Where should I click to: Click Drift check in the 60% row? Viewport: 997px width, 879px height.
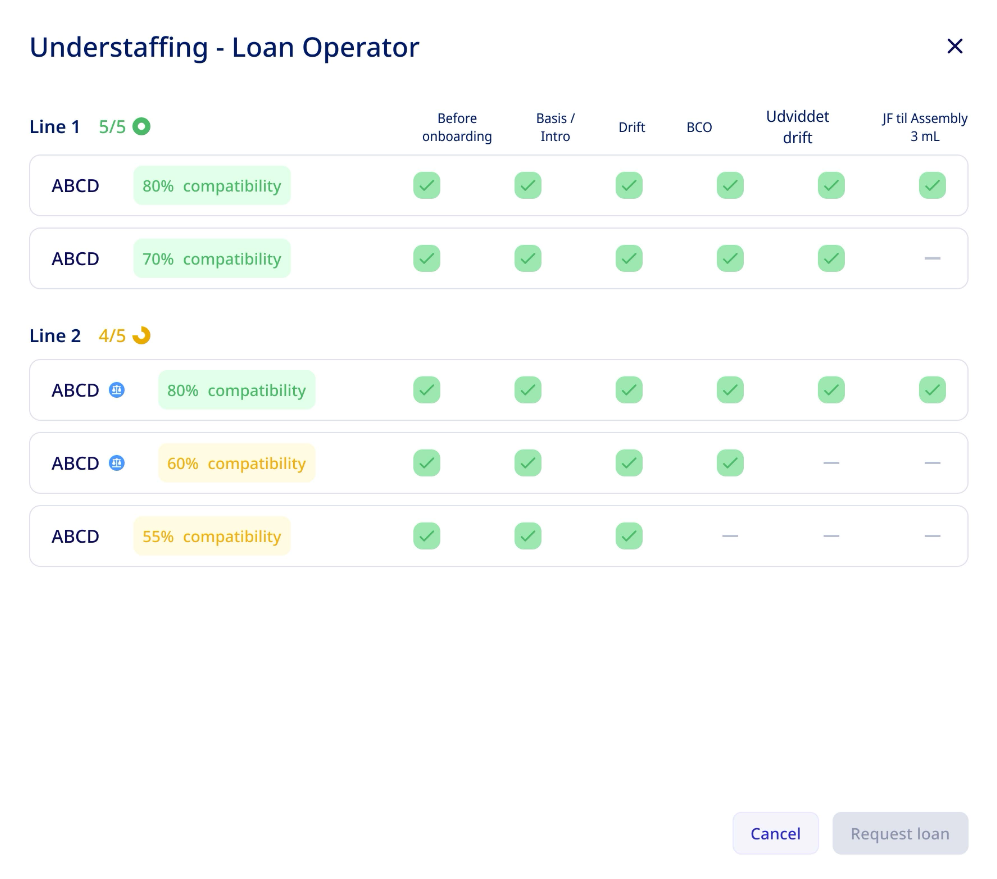coord(629,463)
